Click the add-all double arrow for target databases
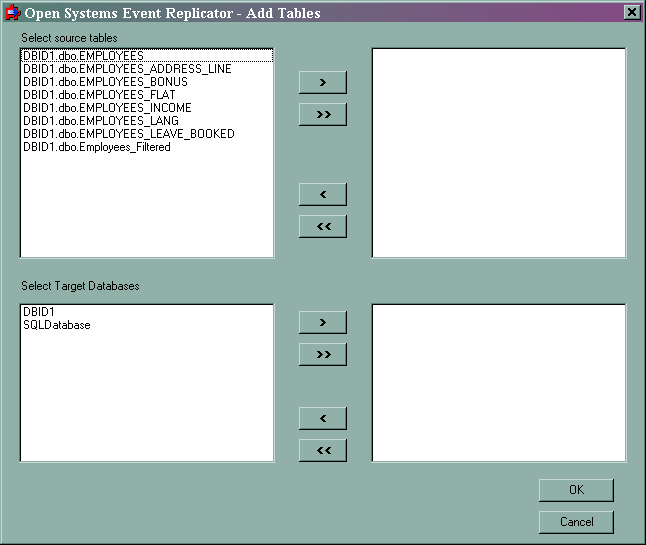Screen dimensions: 646x545 point(322,354)
